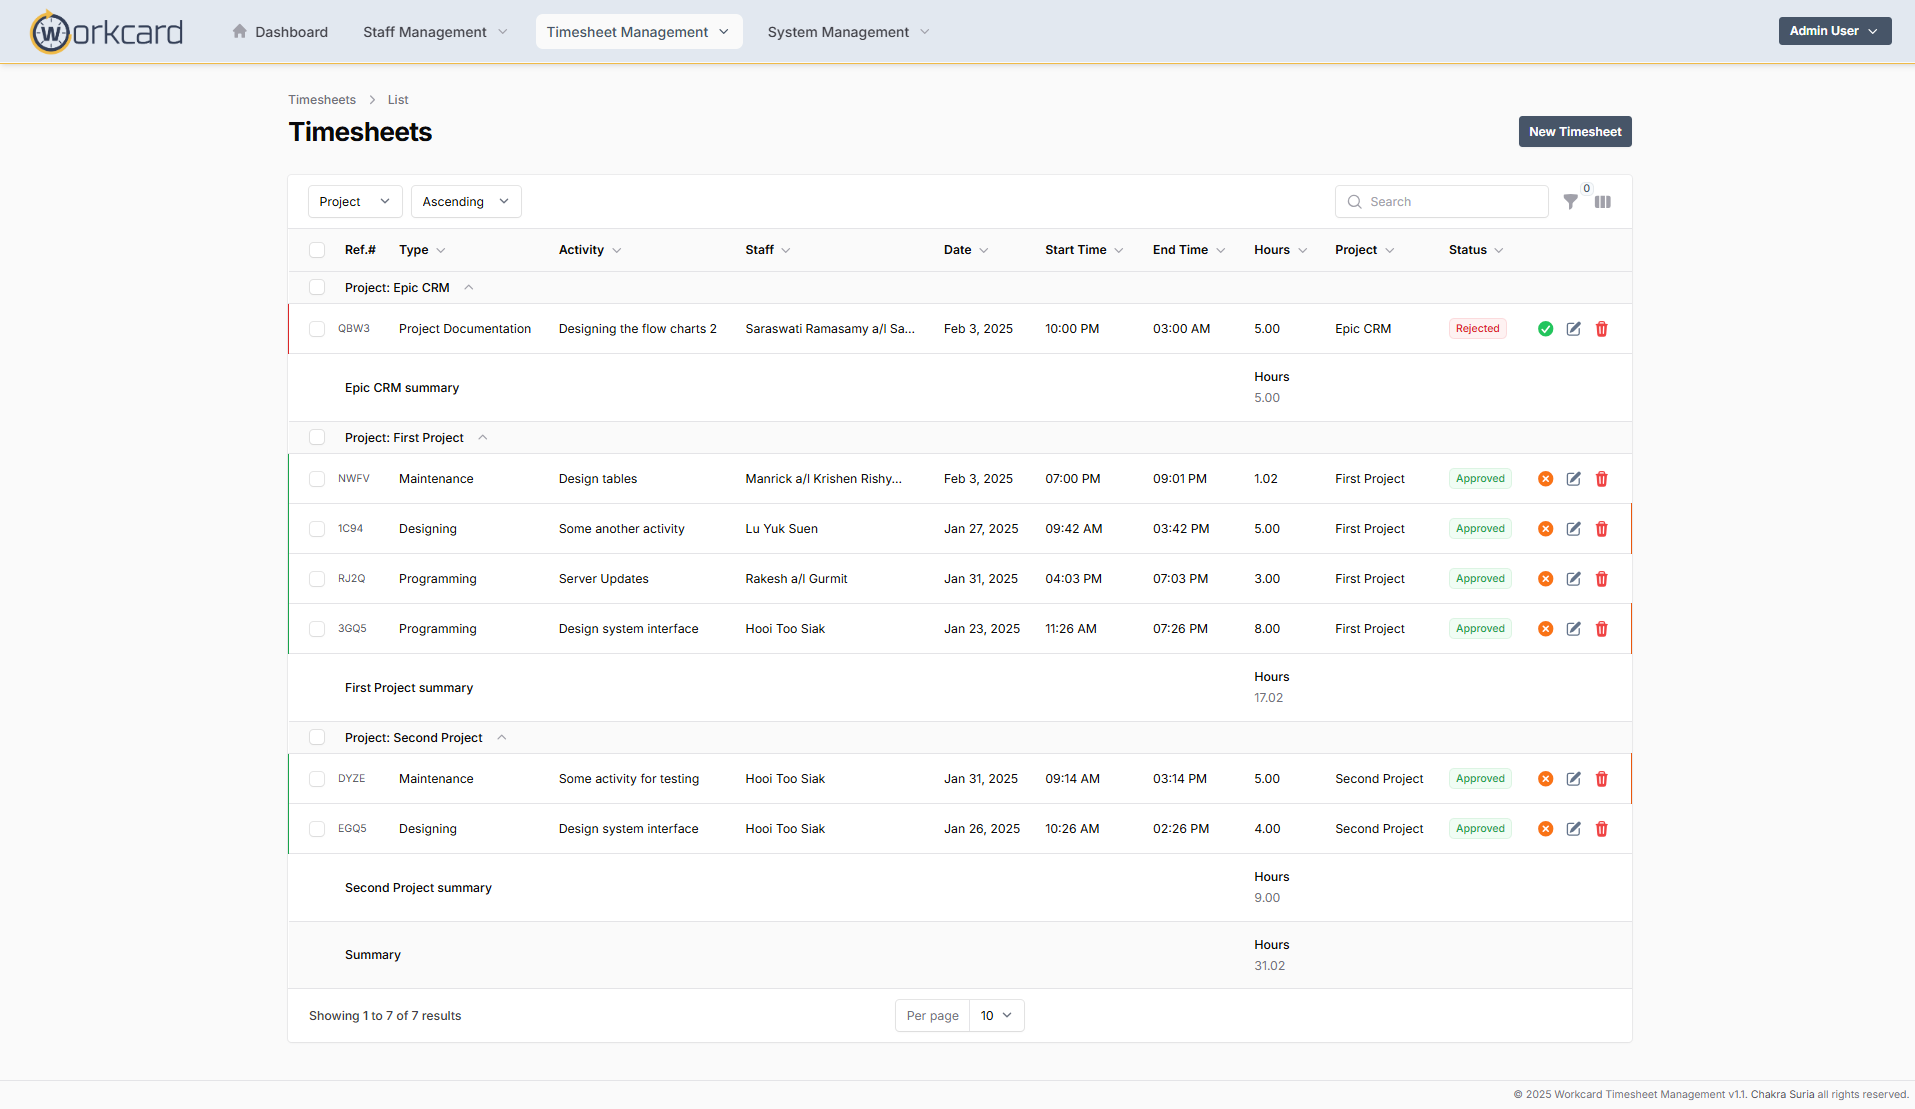Approve the rejected QBW3 timesheet
The width and height of the screenshot is (1915, 1109).
[1545, 329]
